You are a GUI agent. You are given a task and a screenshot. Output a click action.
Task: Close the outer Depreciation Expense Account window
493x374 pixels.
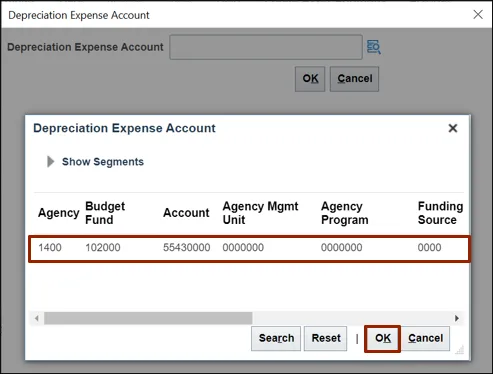478,14
